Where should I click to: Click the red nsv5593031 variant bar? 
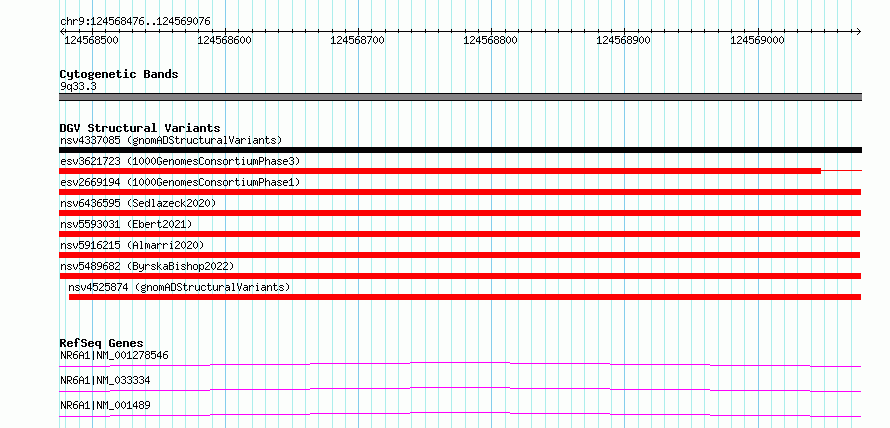pyautogui.click(x=460, y=234)
